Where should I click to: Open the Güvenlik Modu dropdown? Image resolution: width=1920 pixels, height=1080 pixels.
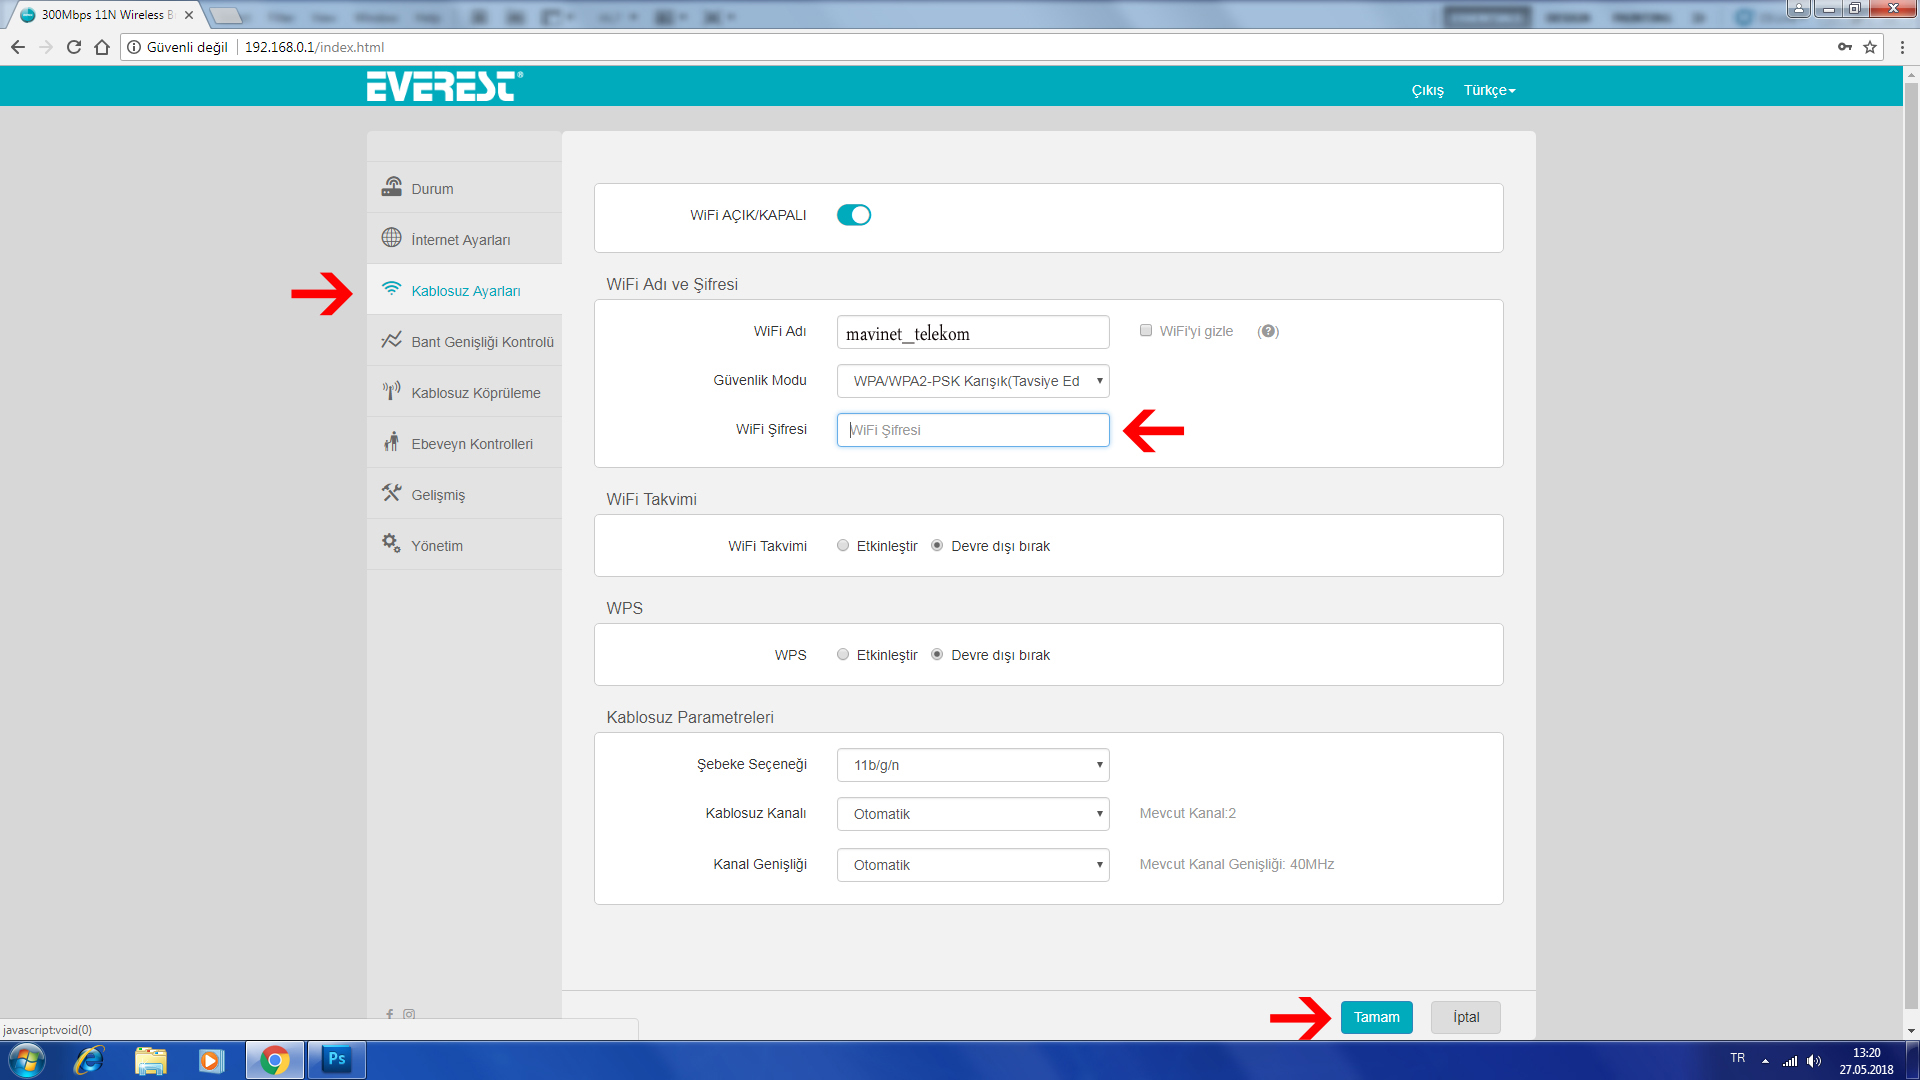972,381
